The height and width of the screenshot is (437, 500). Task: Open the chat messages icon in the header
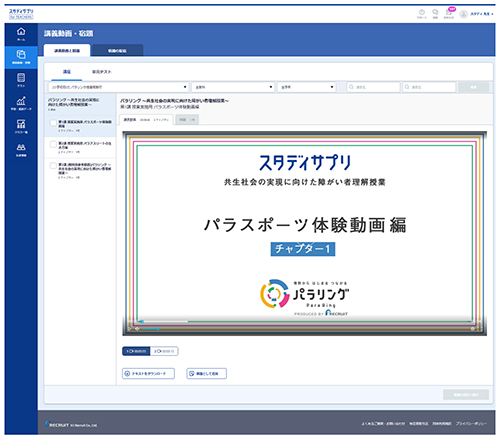point(435,13)
